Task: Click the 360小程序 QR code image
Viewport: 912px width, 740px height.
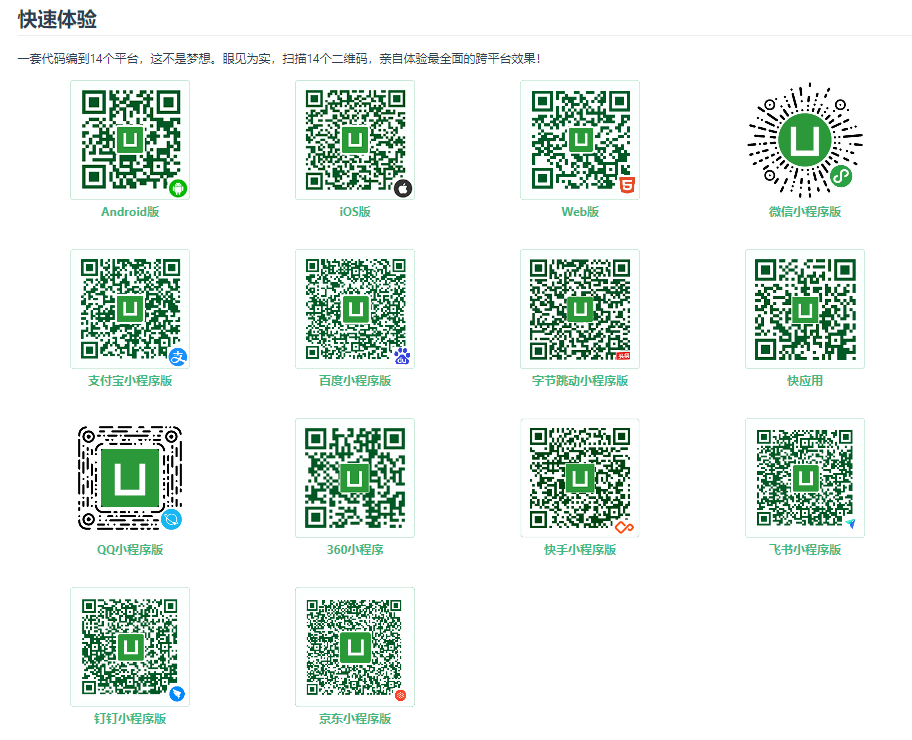Action: 355,478
